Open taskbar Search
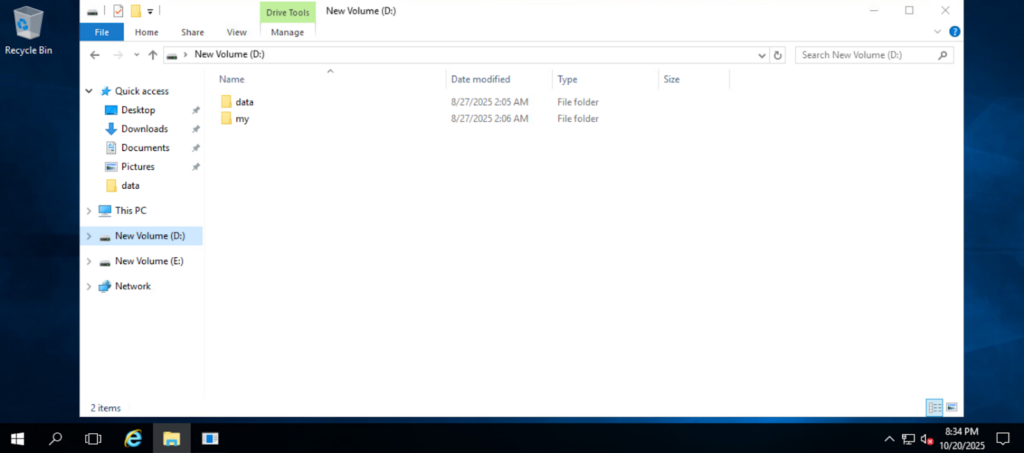 click(x=56, y=438)
